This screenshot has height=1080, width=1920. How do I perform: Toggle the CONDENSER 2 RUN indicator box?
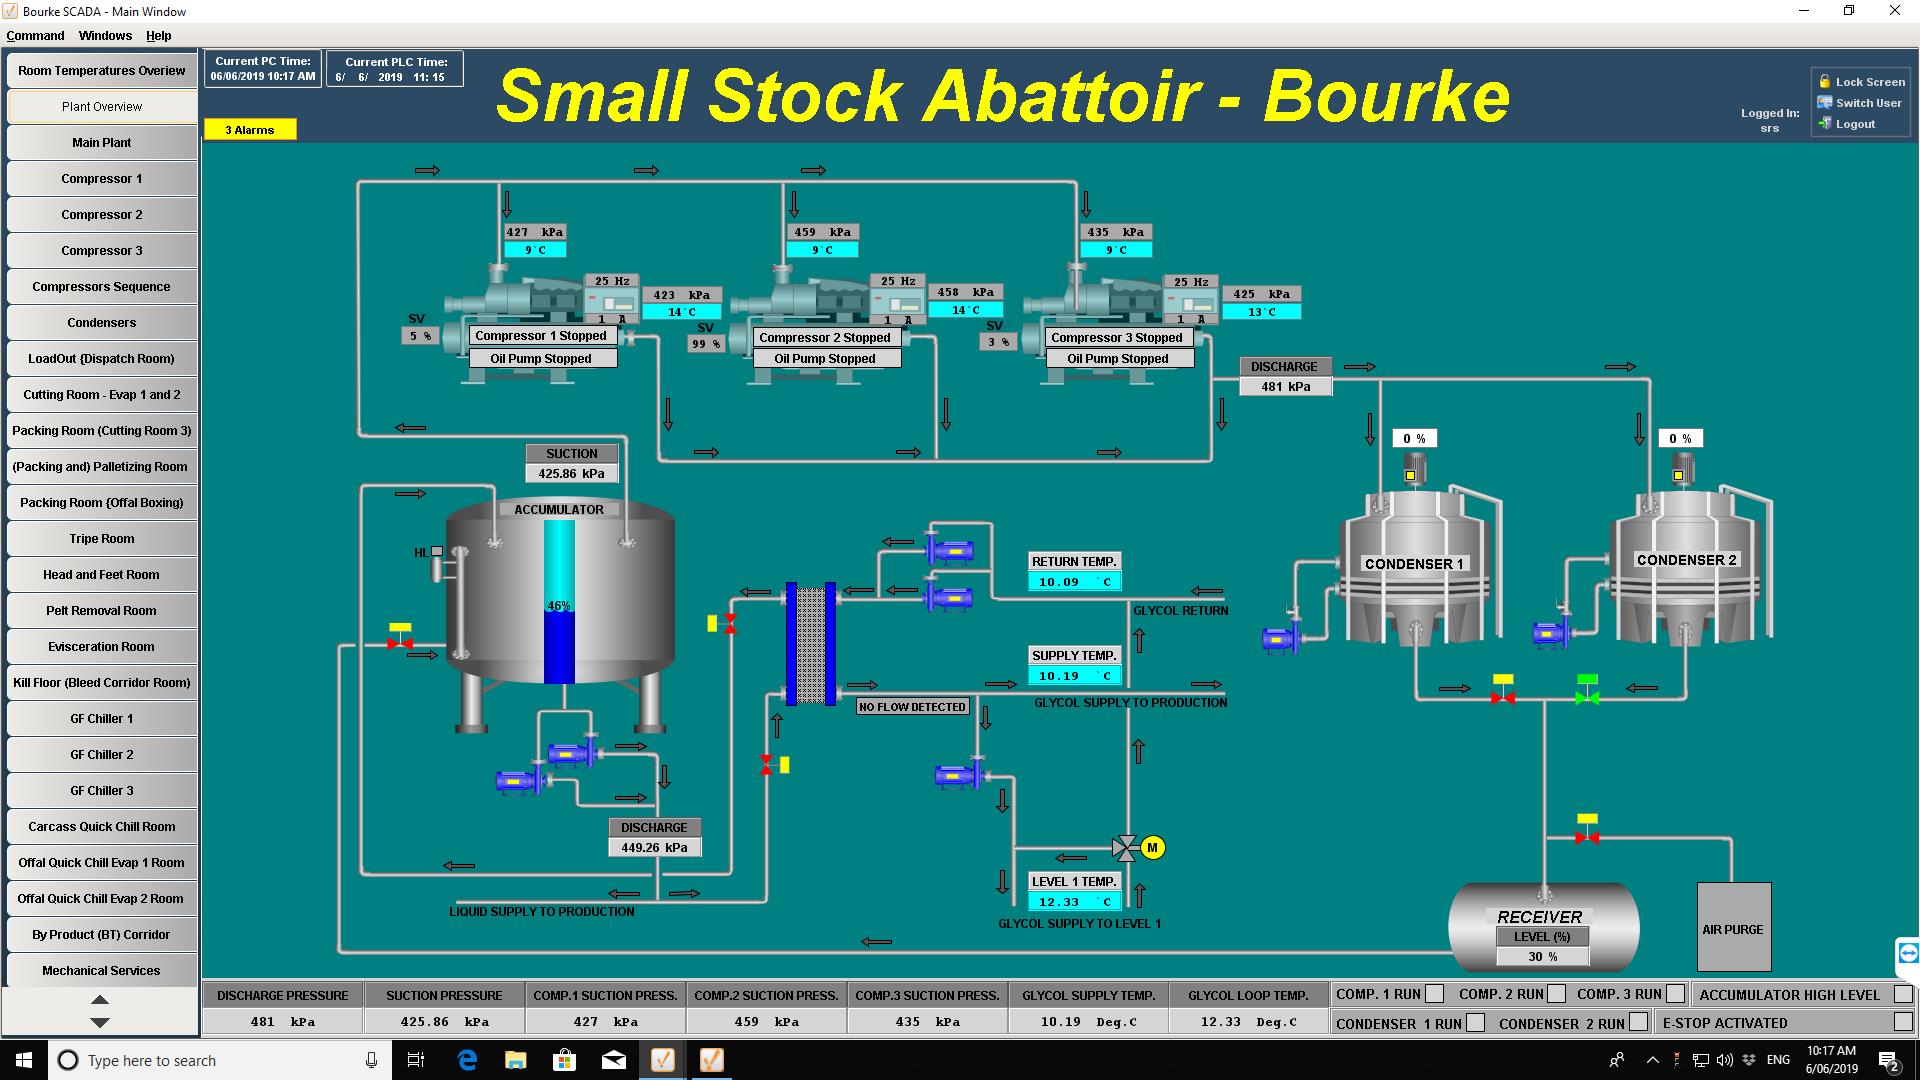(1637, 1022)
